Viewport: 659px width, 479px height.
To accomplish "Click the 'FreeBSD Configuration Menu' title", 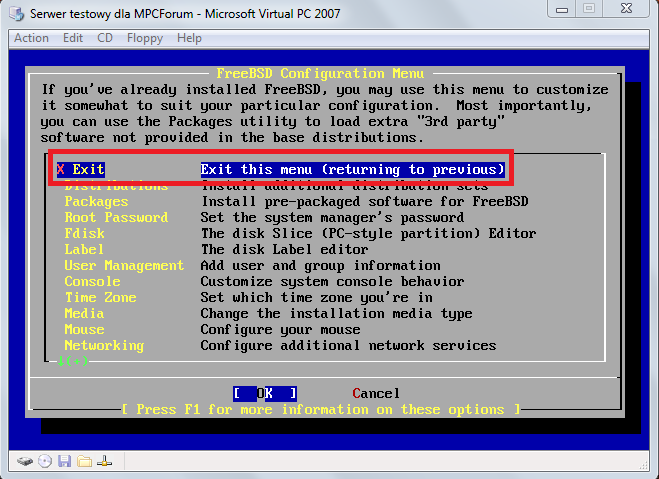I will tap(320, 74).
